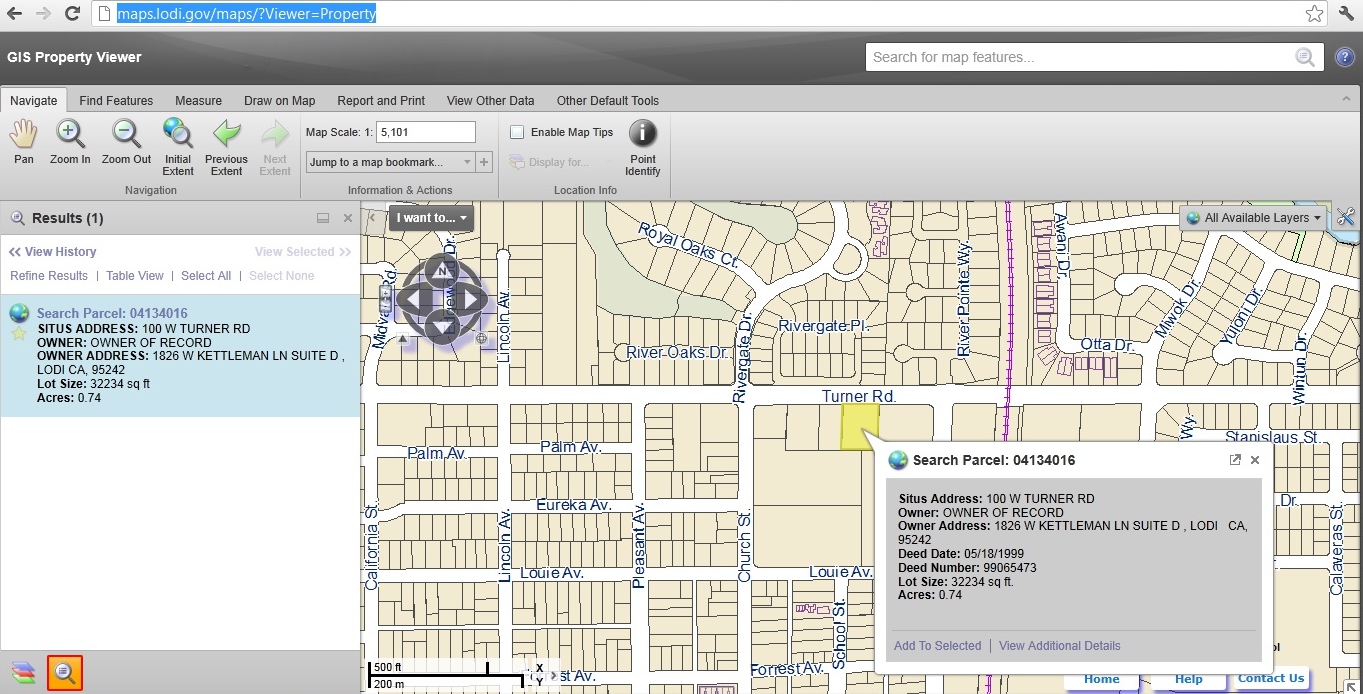
Task: Expand the 'Jump to a map bookmark' dropdown
Action: tap(470, 161)
